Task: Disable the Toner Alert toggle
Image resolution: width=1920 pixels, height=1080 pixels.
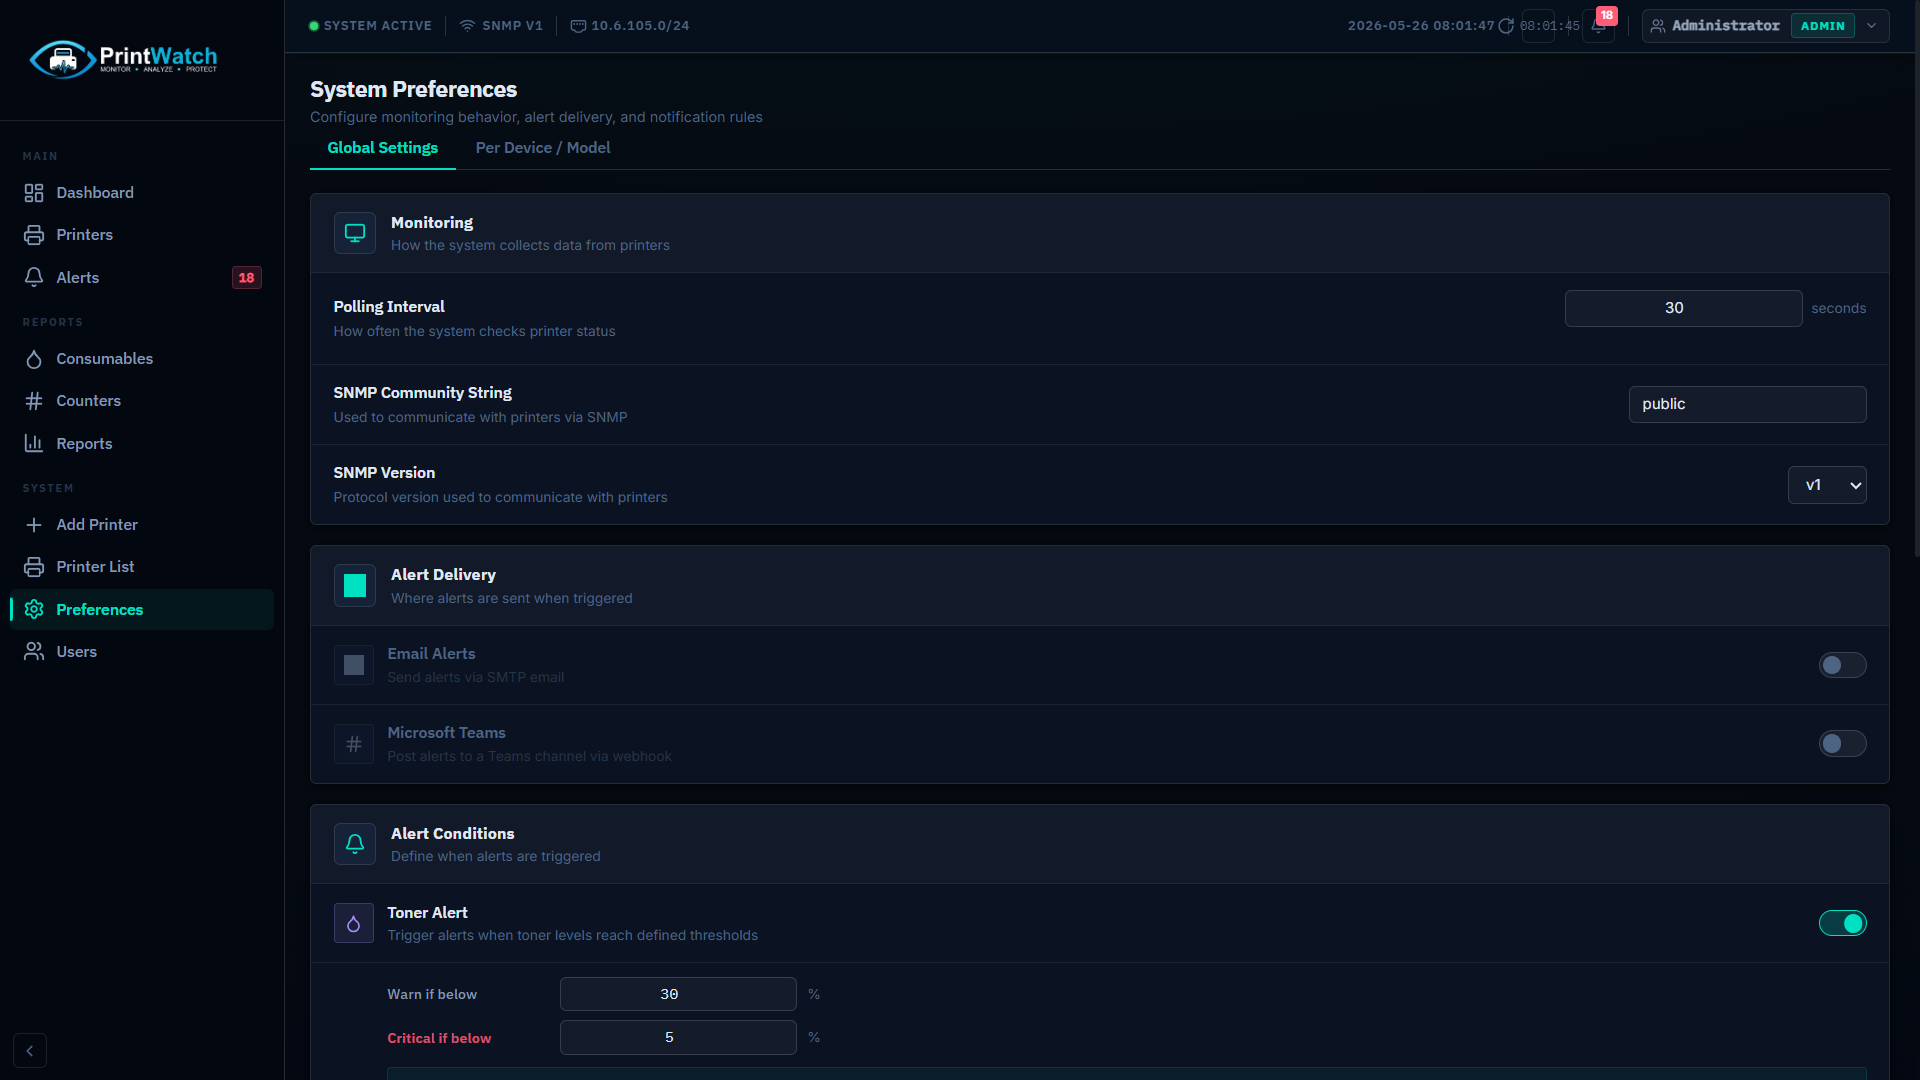Action: pos(1842,923)
